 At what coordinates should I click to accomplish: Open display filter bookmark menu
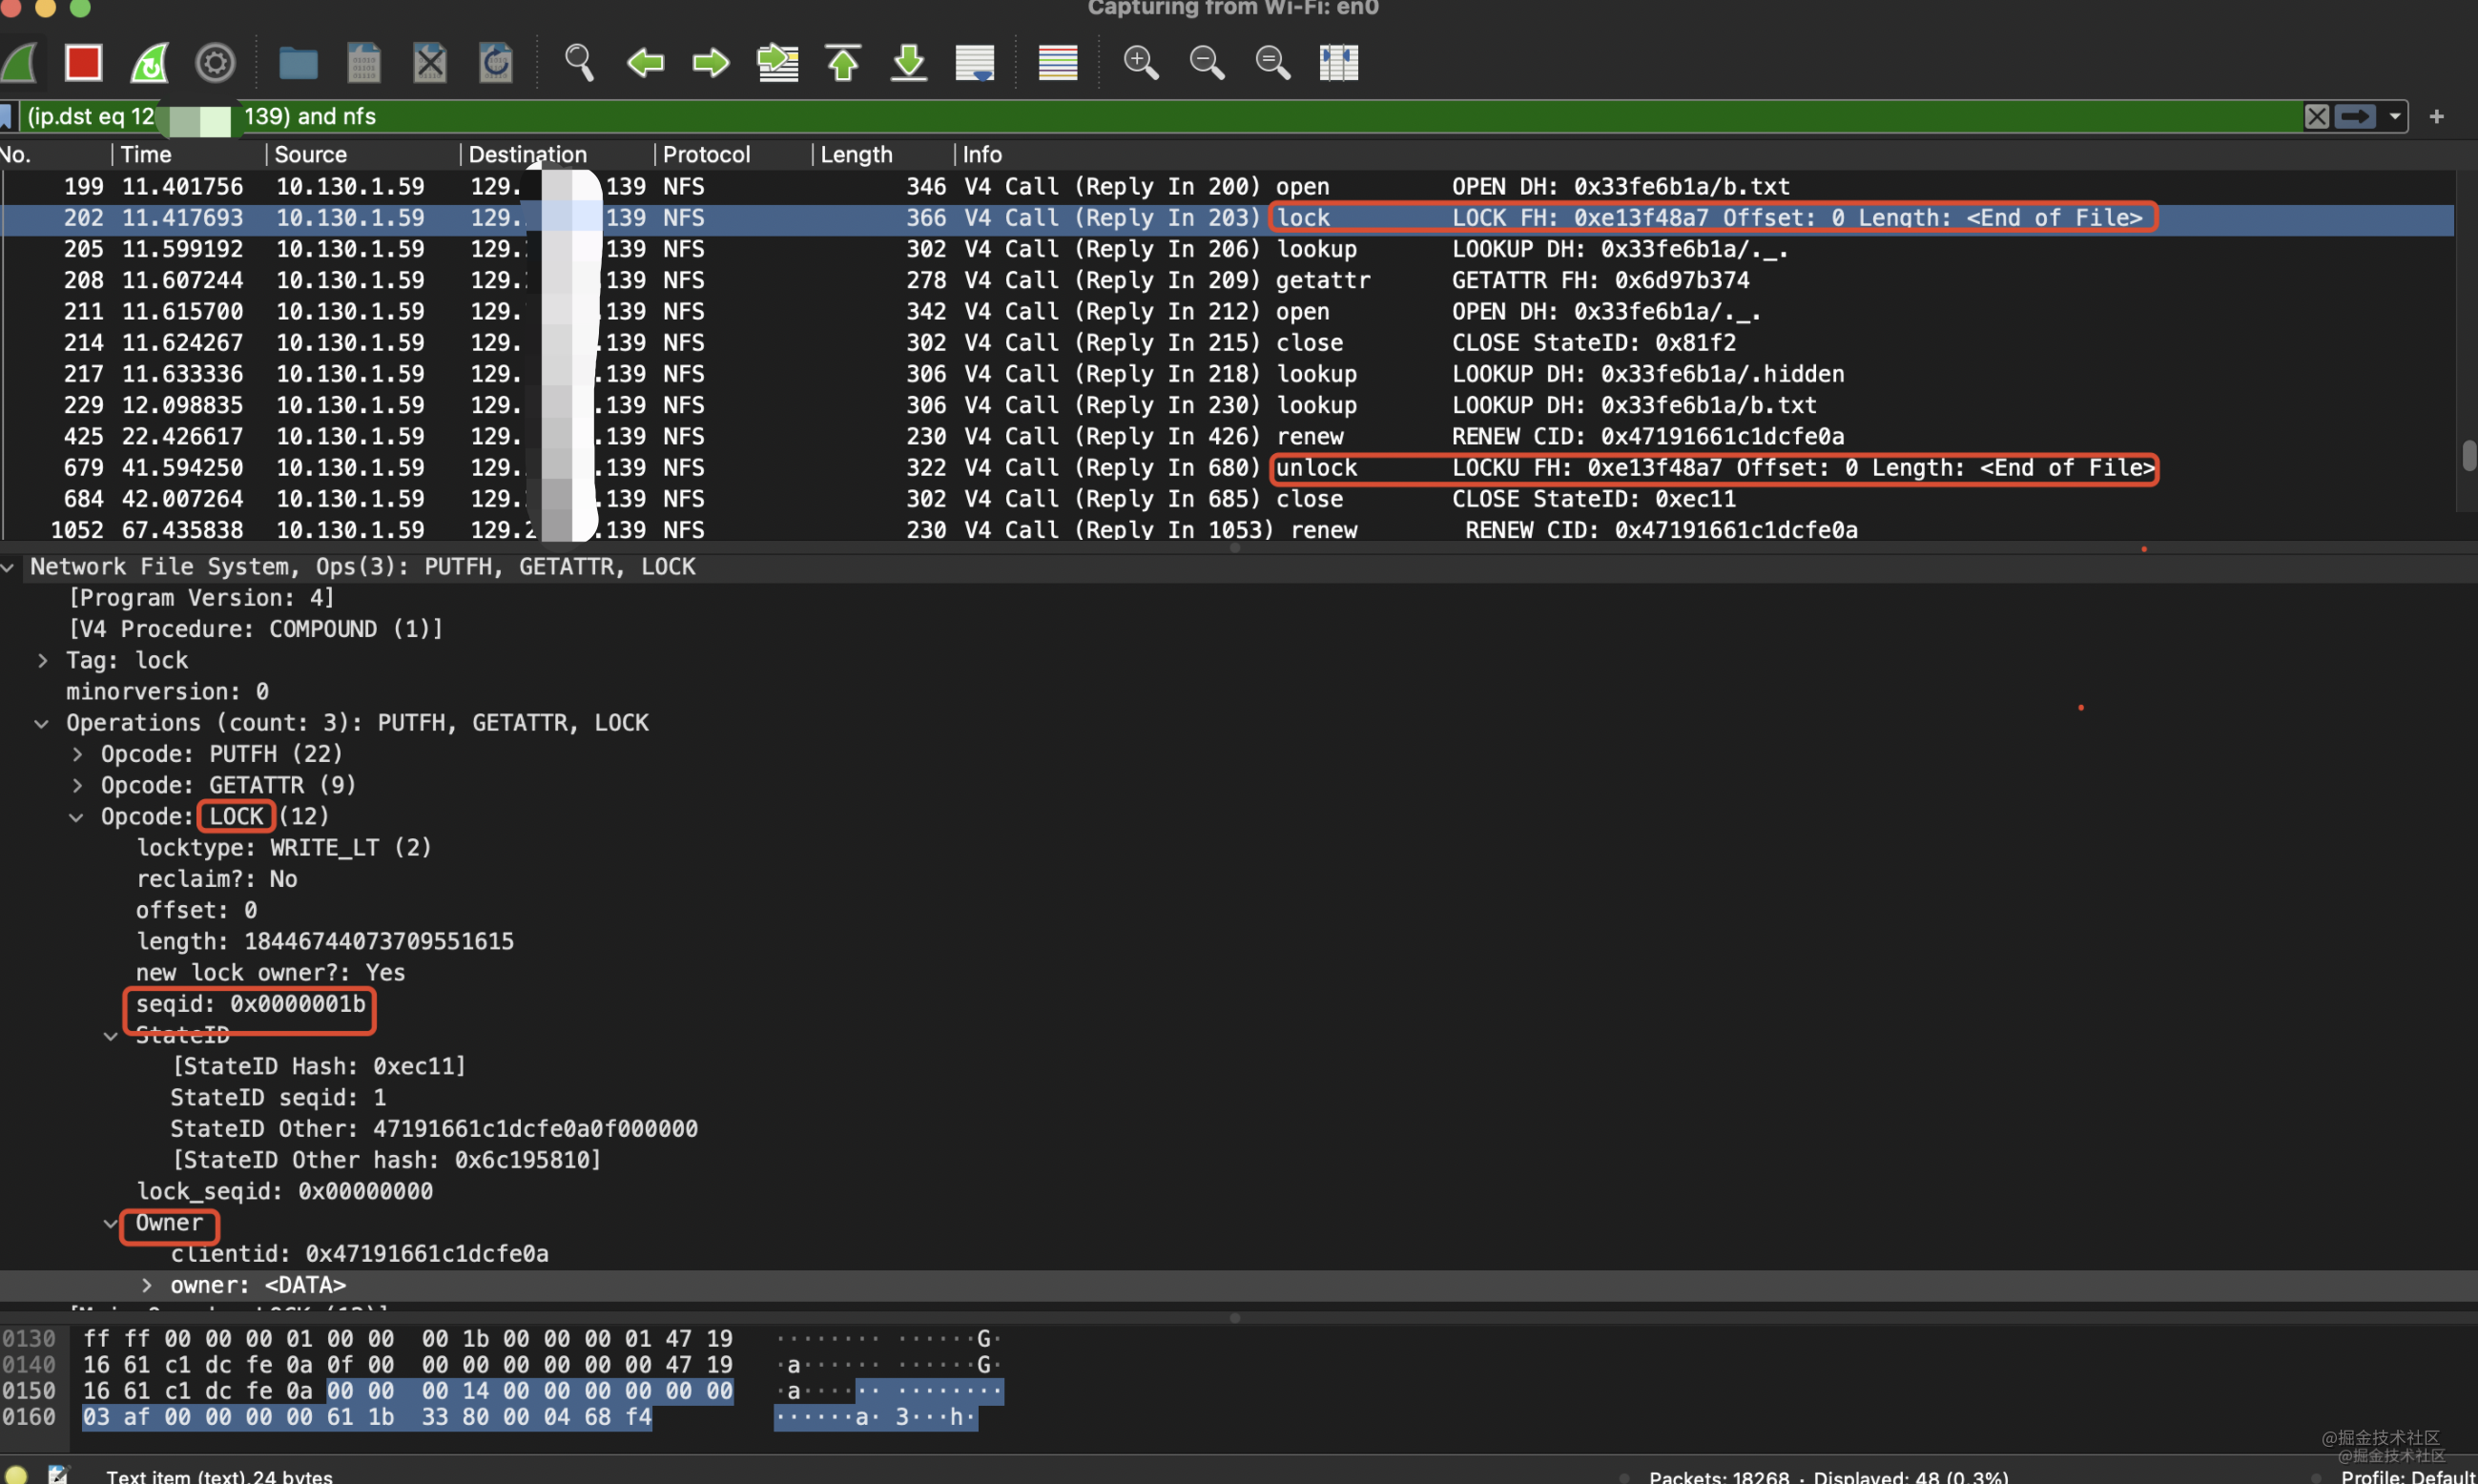coord(6,116)
